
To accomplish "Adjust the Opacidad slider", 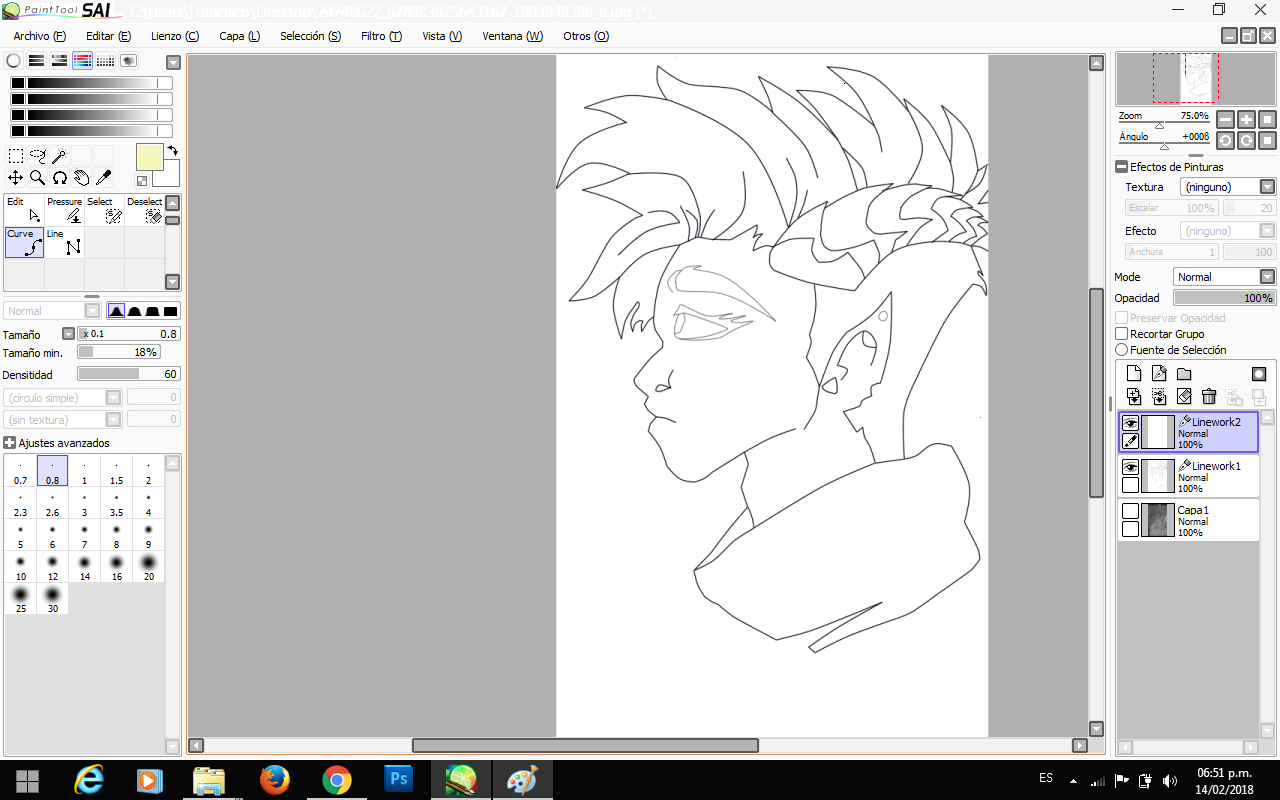I will (1224, 298).
